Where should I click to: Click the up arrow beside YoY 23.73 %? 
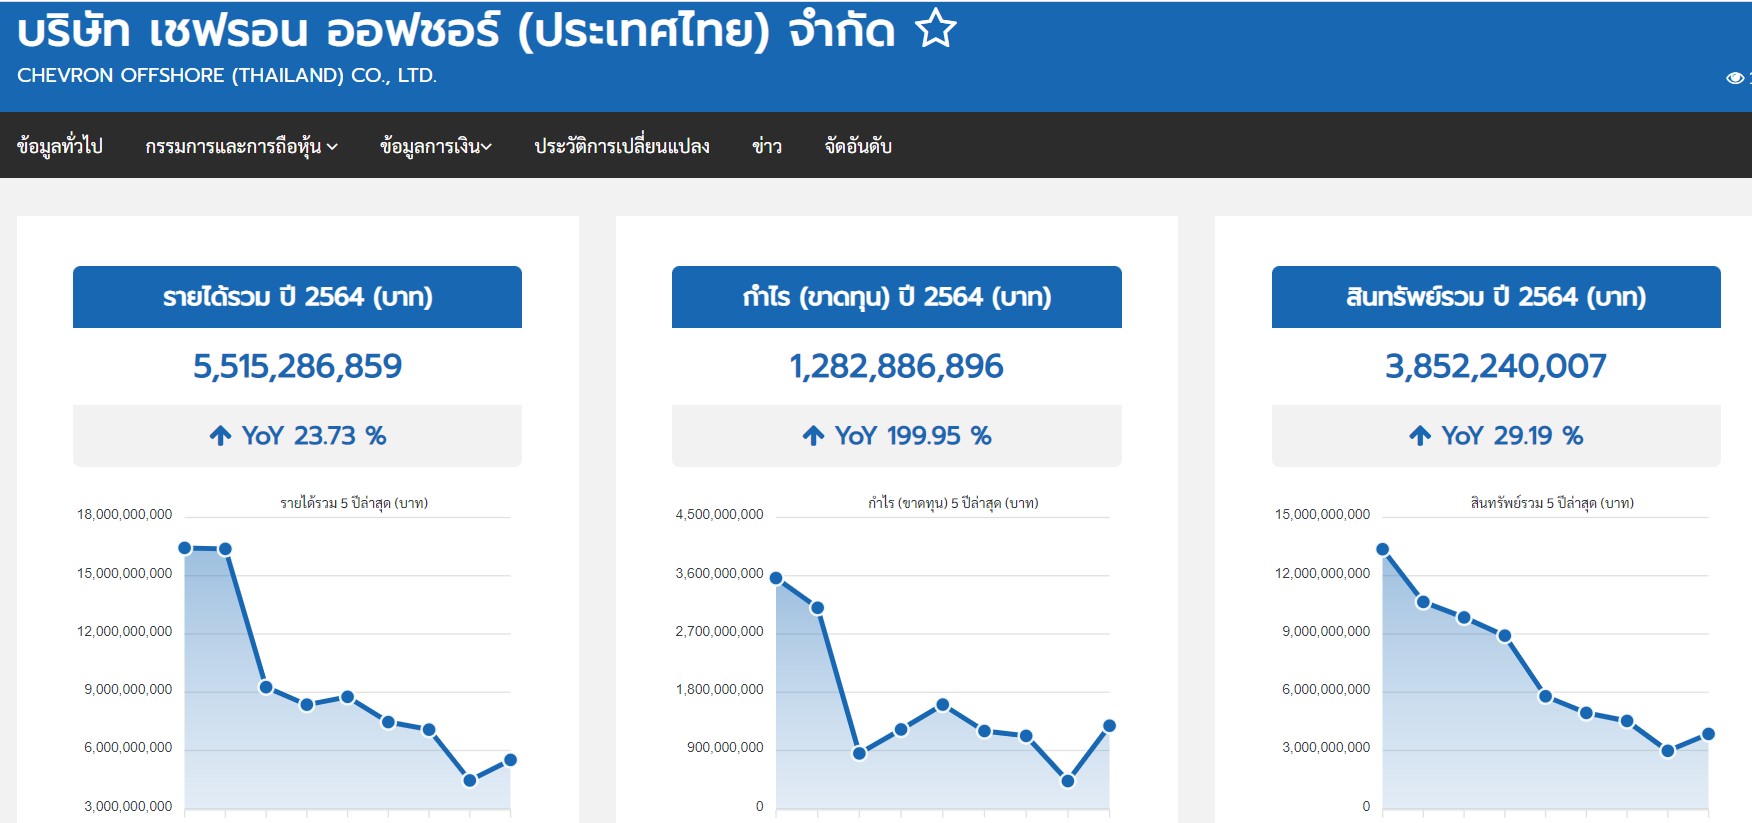[220, 435]
